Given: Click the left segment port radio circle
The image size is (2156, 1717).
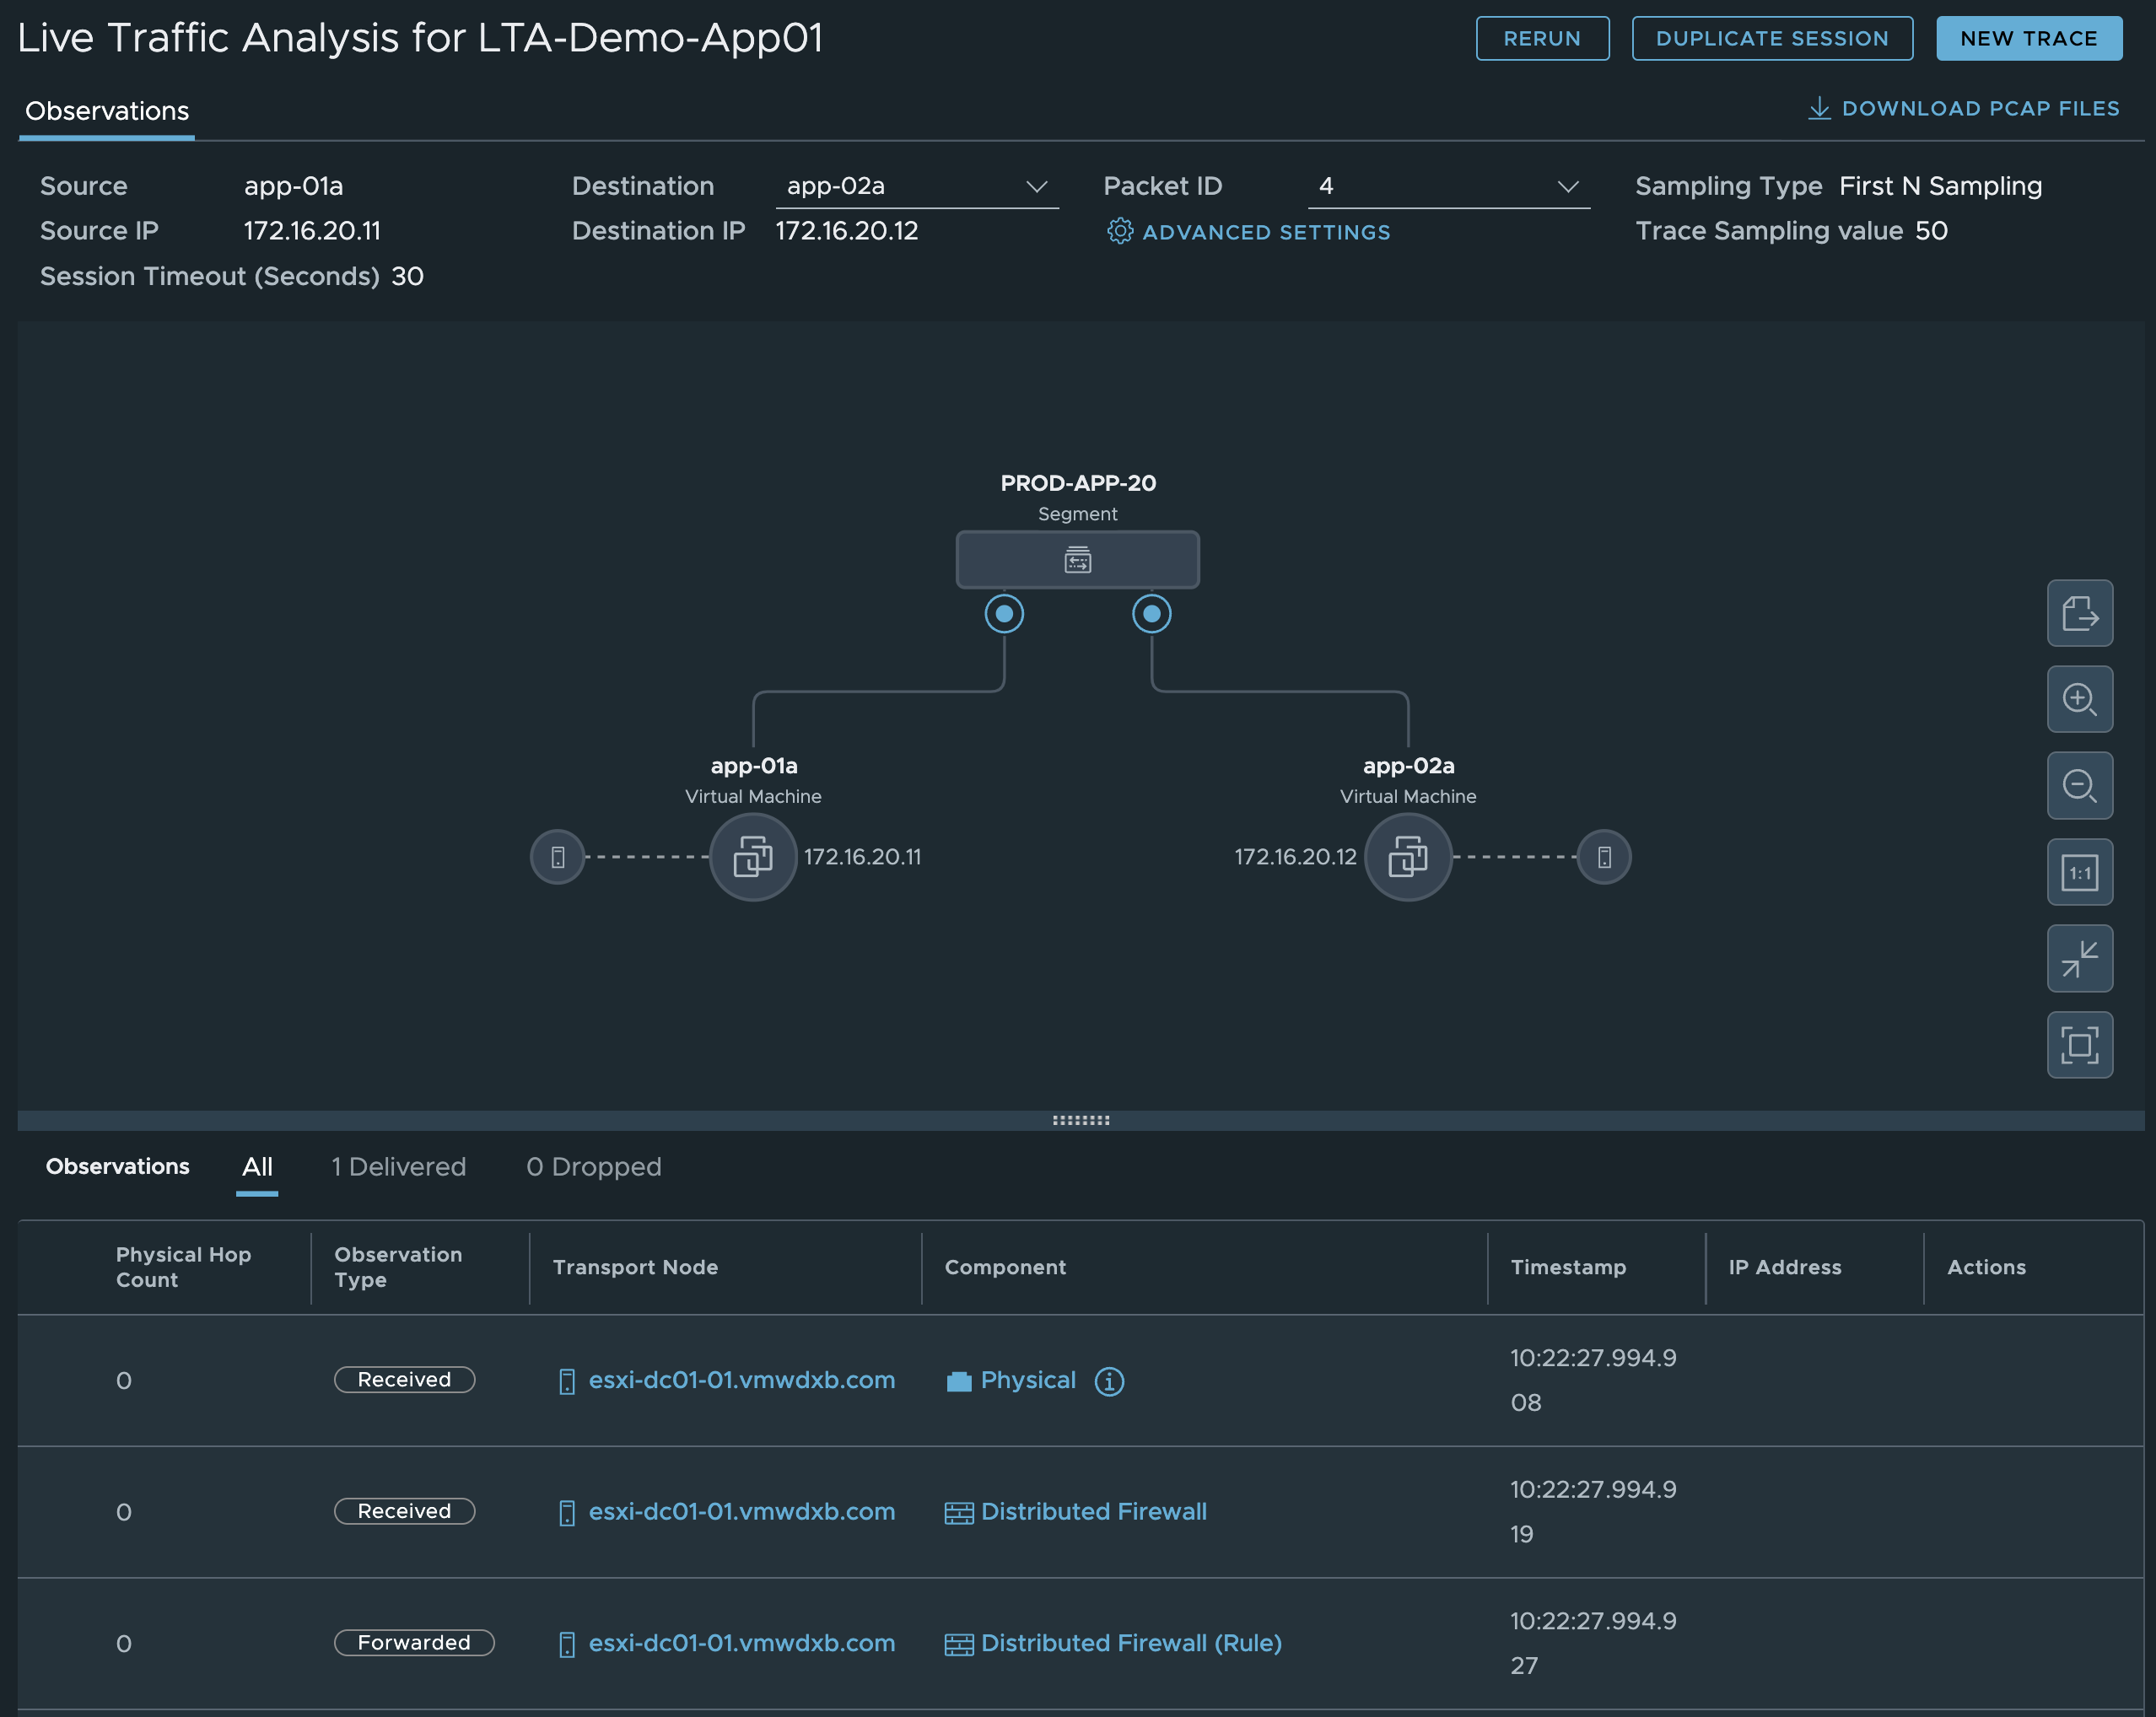Looking at the screenshot, I should (1004, 614).
